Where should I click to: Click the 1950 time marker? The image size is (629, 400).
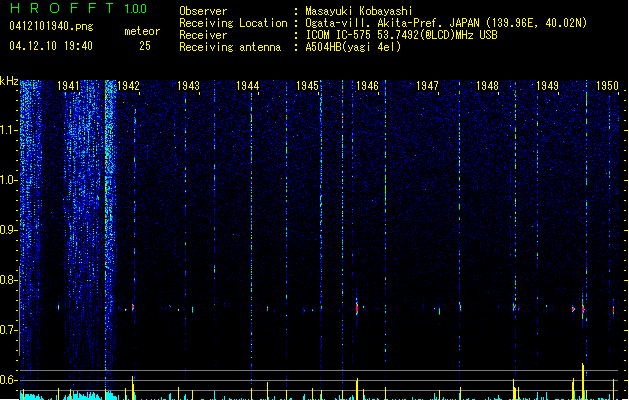(x=607, y=86)
